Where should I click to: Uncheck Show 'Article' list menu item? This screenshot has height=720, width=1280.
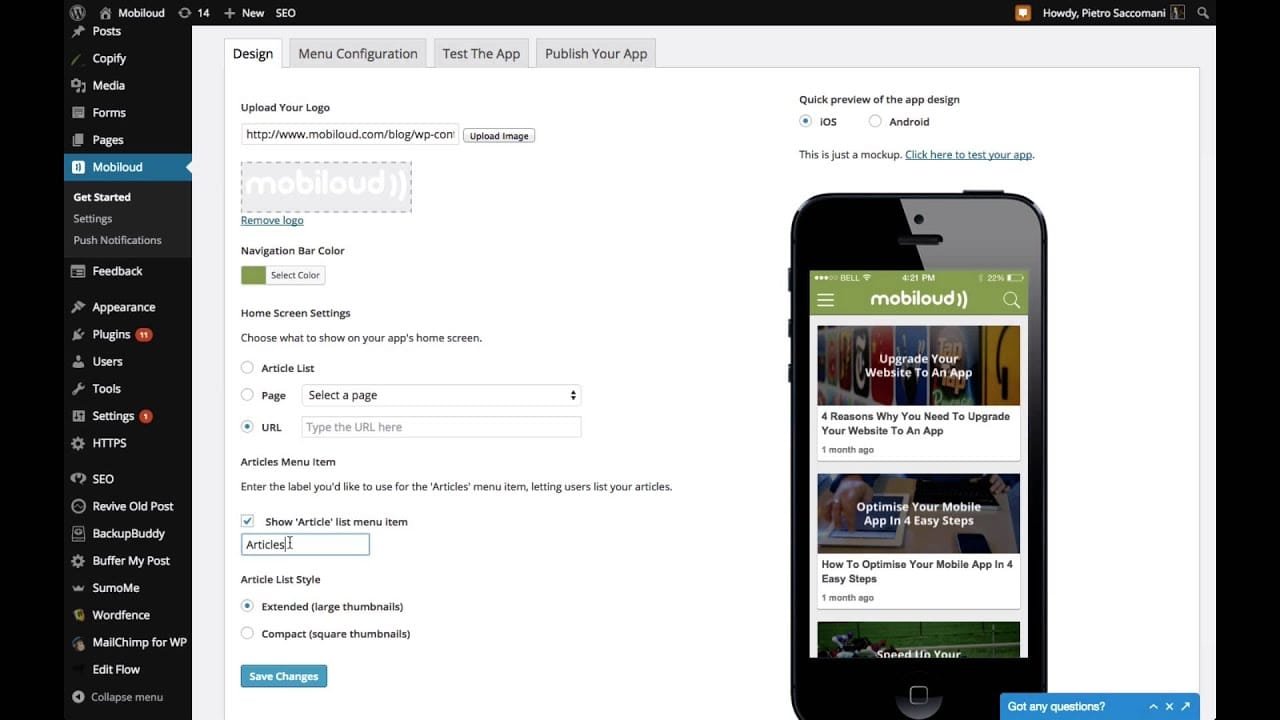[x=247, y=521]
